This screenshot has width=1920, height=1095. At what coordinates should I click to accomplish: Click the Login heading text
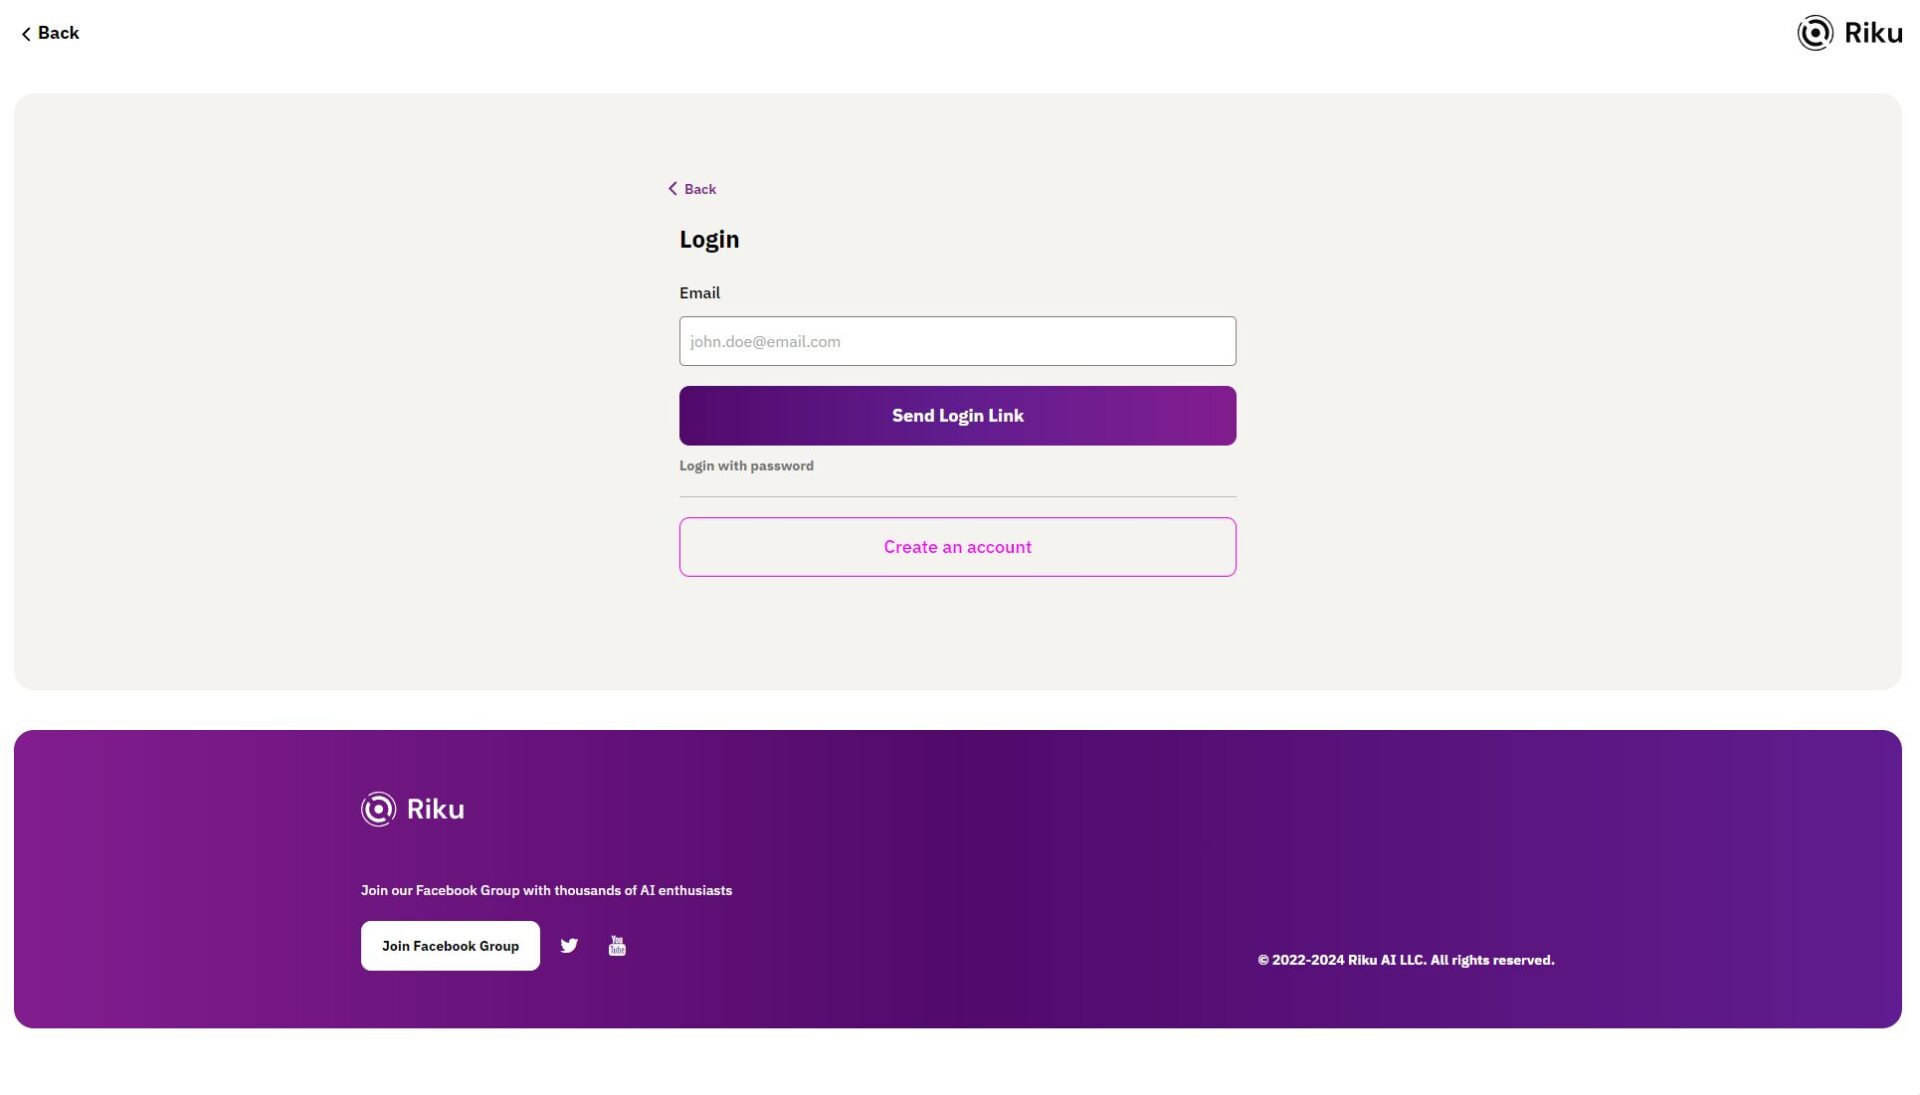709,239
